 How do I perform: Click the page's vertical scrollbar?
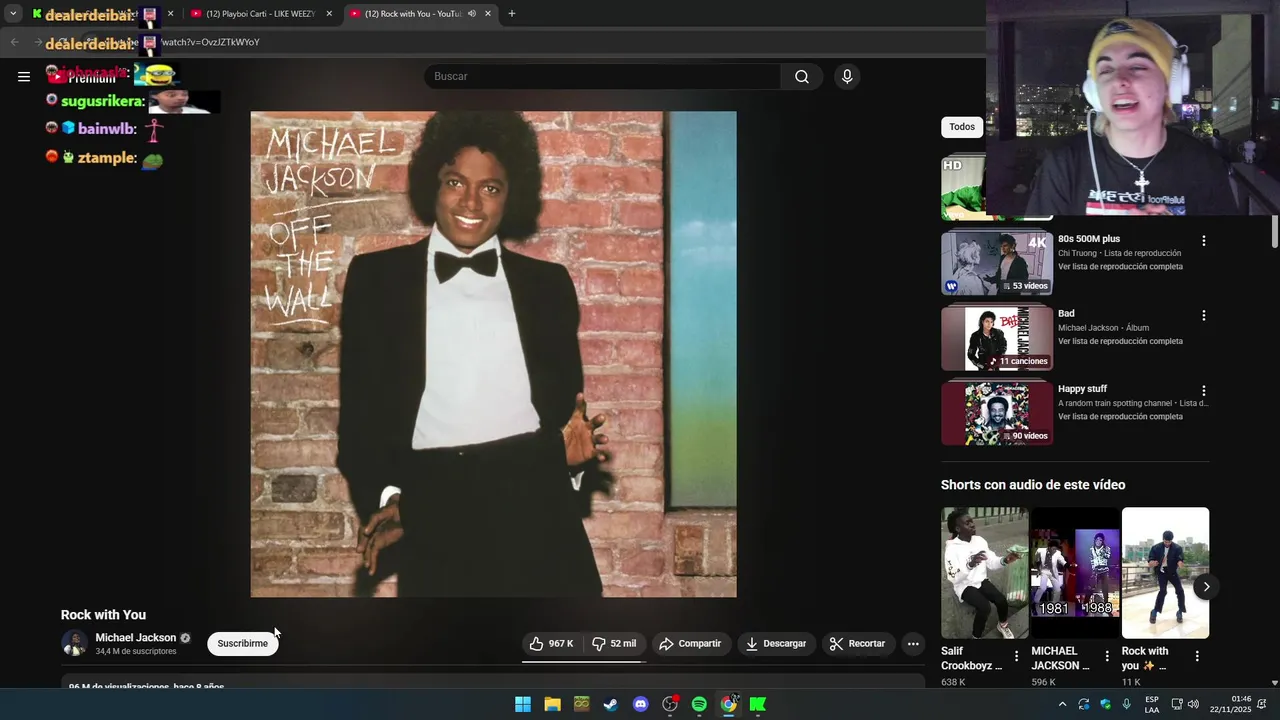(x=1274, y=230)
